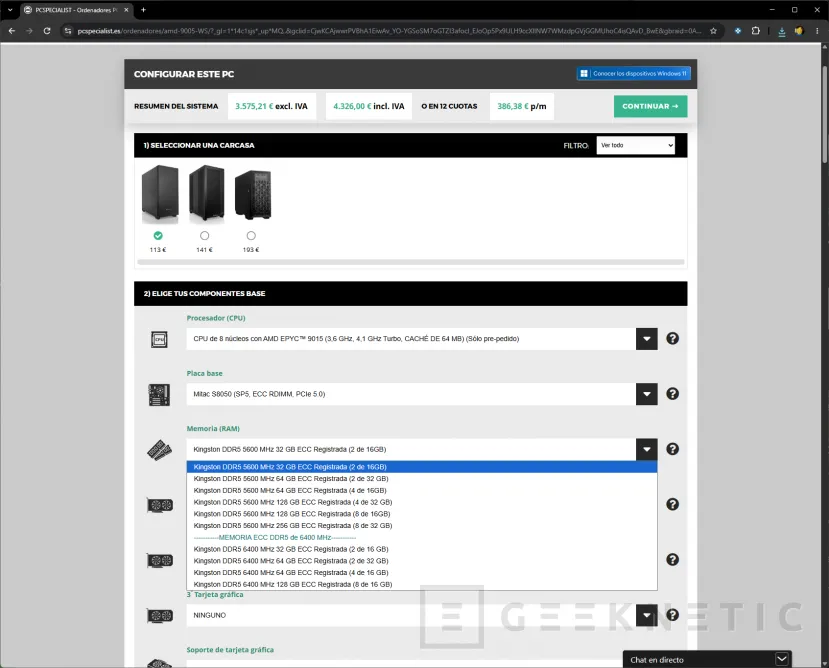
Task: Click the page vertical scrollbar
Action: coord(824,115)
